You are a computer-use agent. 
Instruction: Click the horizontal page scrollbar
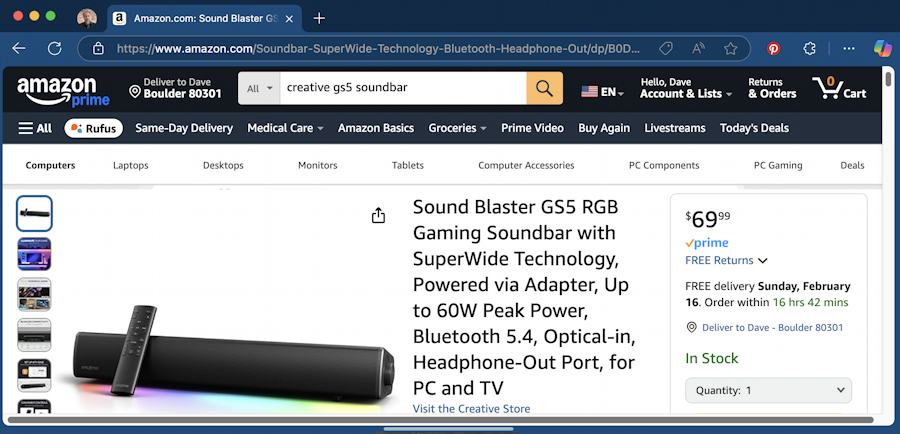point(440,420)
